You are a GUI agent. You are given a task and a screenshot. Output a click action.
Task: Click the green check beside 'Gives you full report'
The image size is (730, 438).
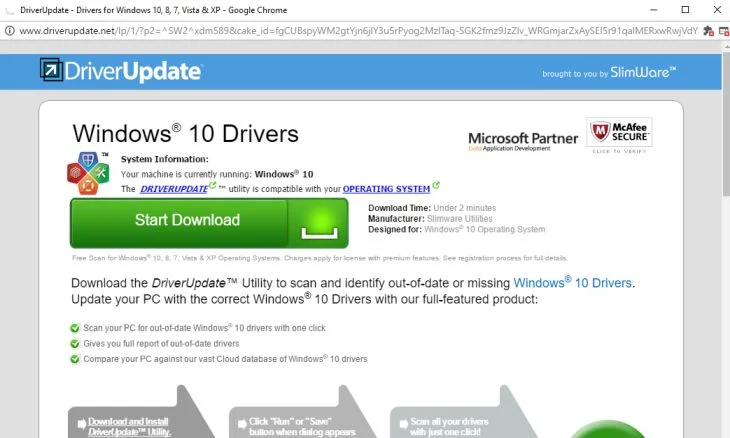[x=74, y=344]
